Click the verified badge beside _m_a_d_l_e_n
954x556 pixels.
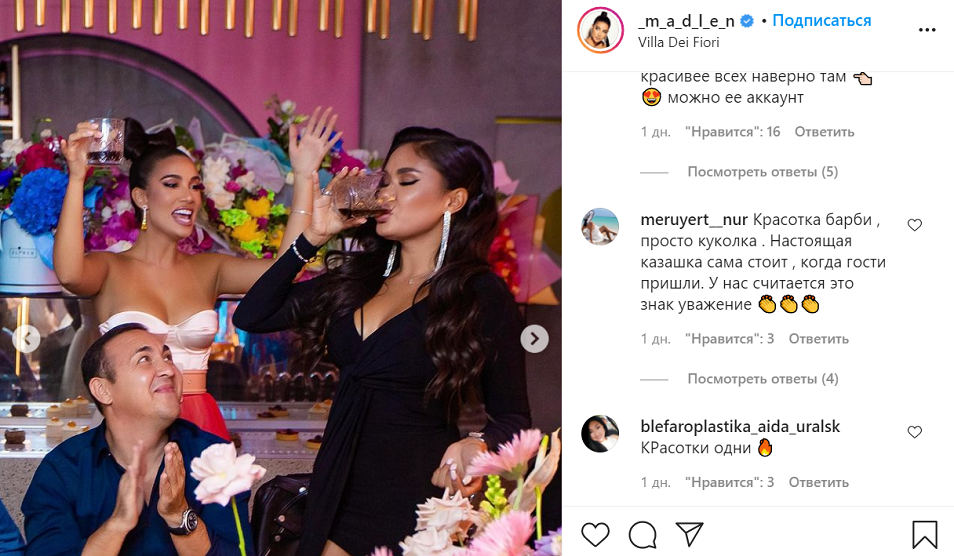click(747, 21)
